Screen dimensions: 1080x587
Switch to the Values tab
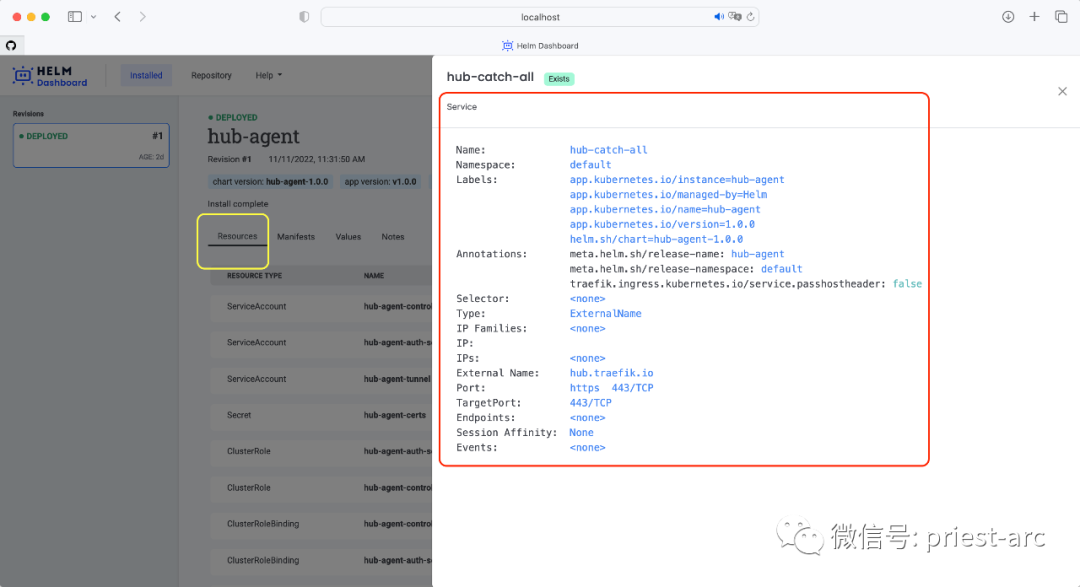point(348,236)
